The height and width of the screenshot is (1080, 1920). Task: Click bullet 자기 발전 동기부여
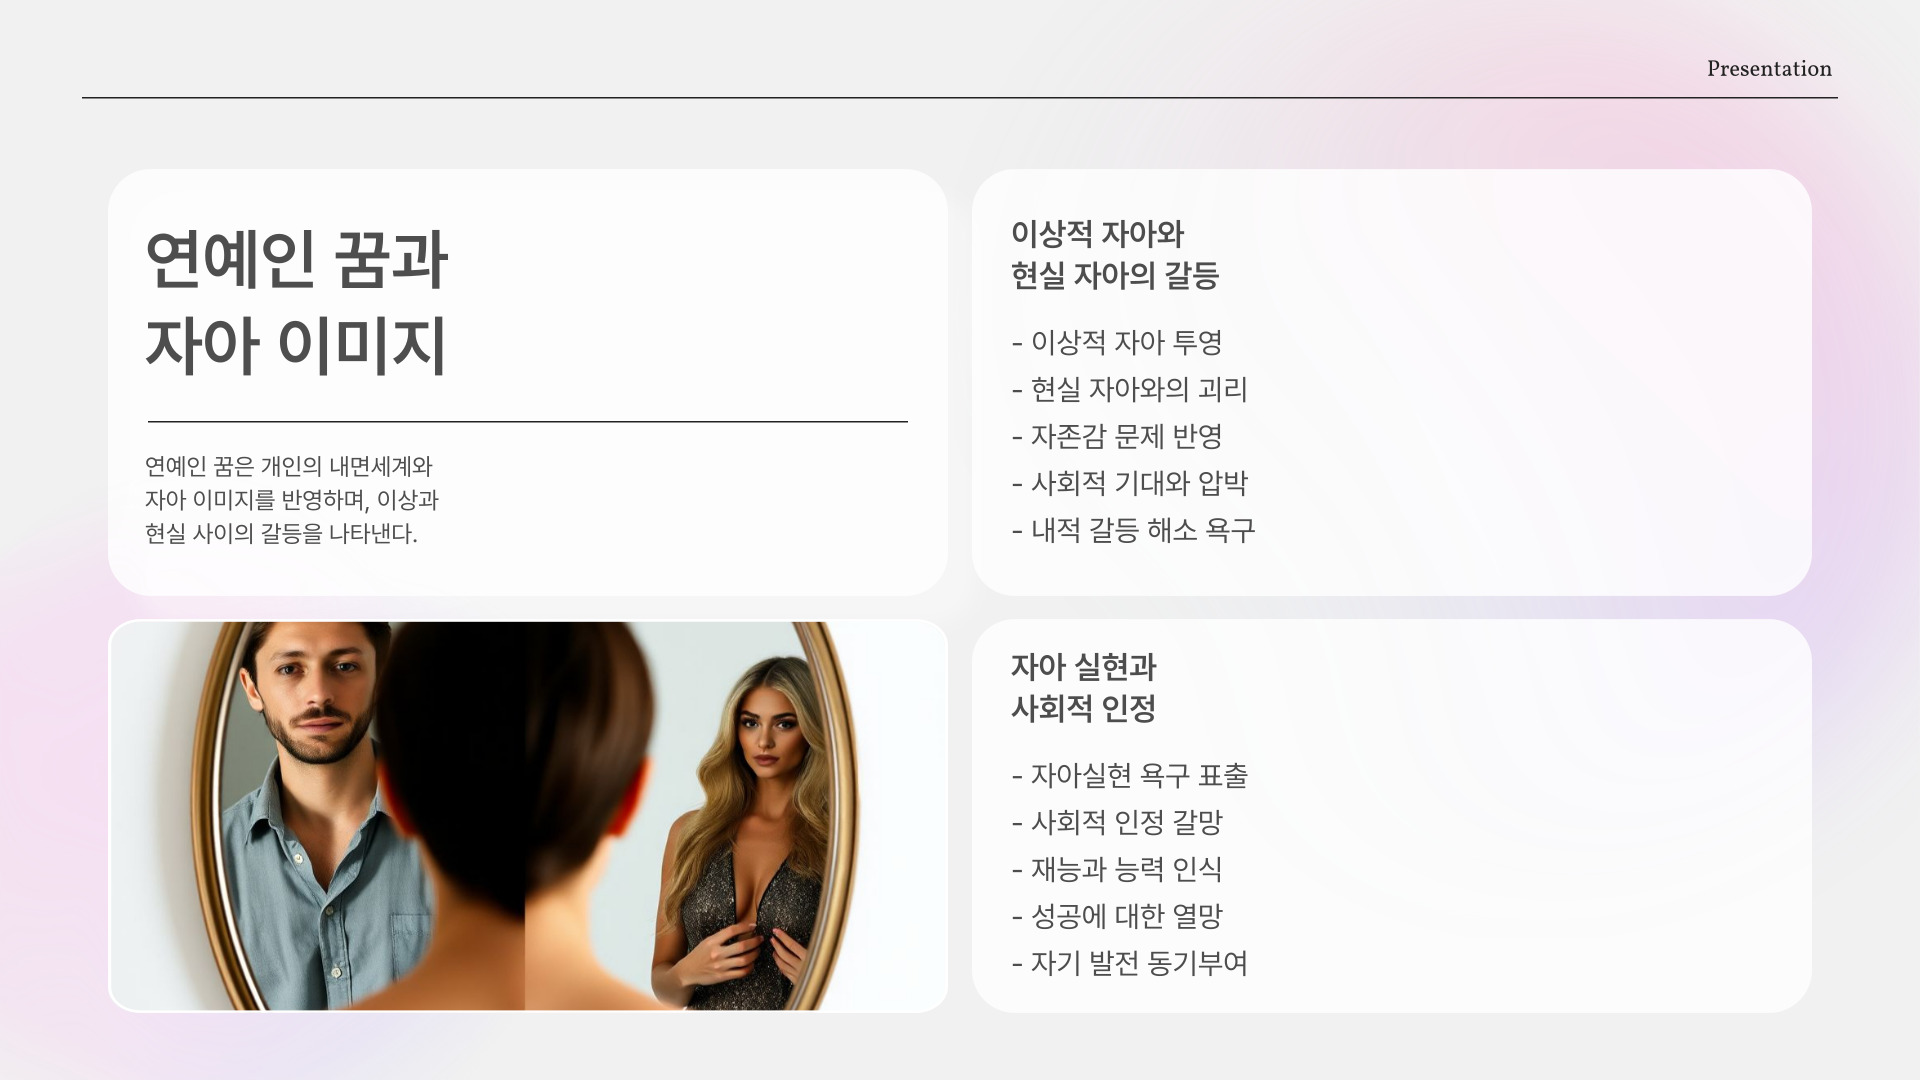pos(1129,964)
